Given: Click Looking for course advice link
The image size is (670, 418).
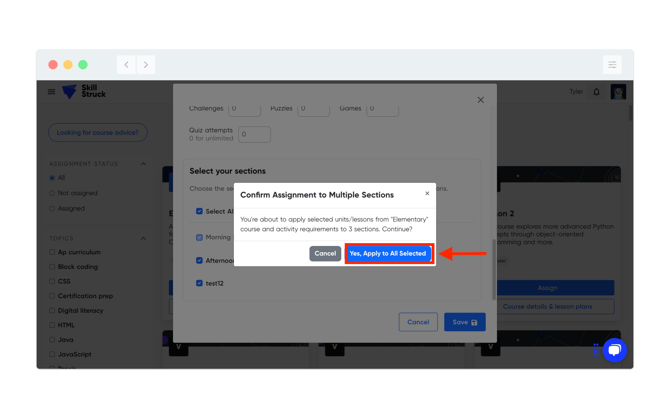Looking at the screenshot, I should click(x=97, y=132).
